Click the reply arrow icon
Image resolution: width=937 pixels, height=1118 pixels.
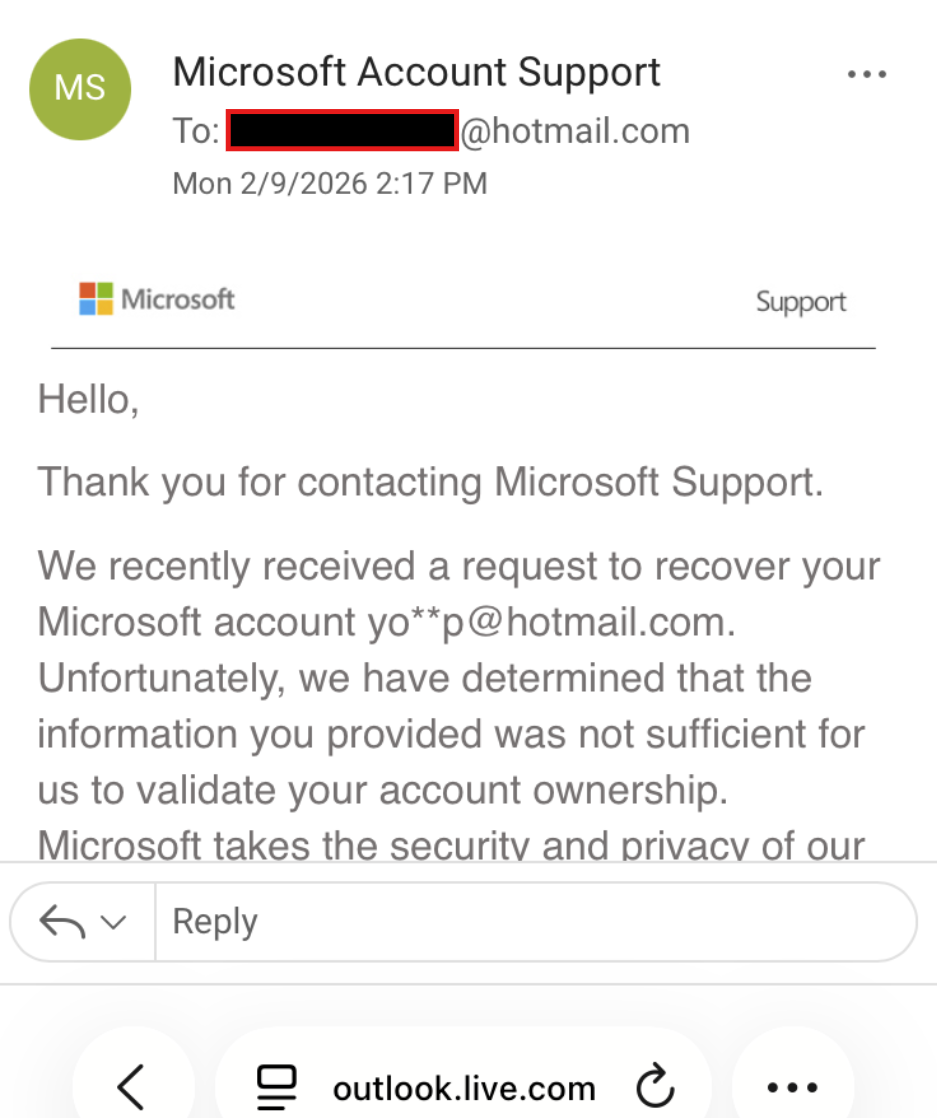click(x=62, y=921)
